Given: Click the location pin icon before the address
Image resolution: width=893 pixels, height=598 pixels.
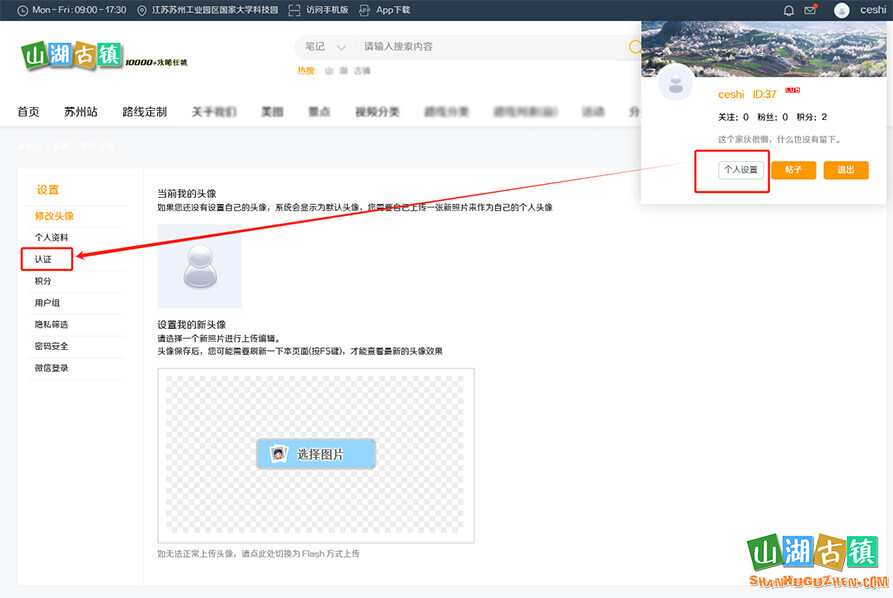Looking at the screenshot, I should [143, 10].
